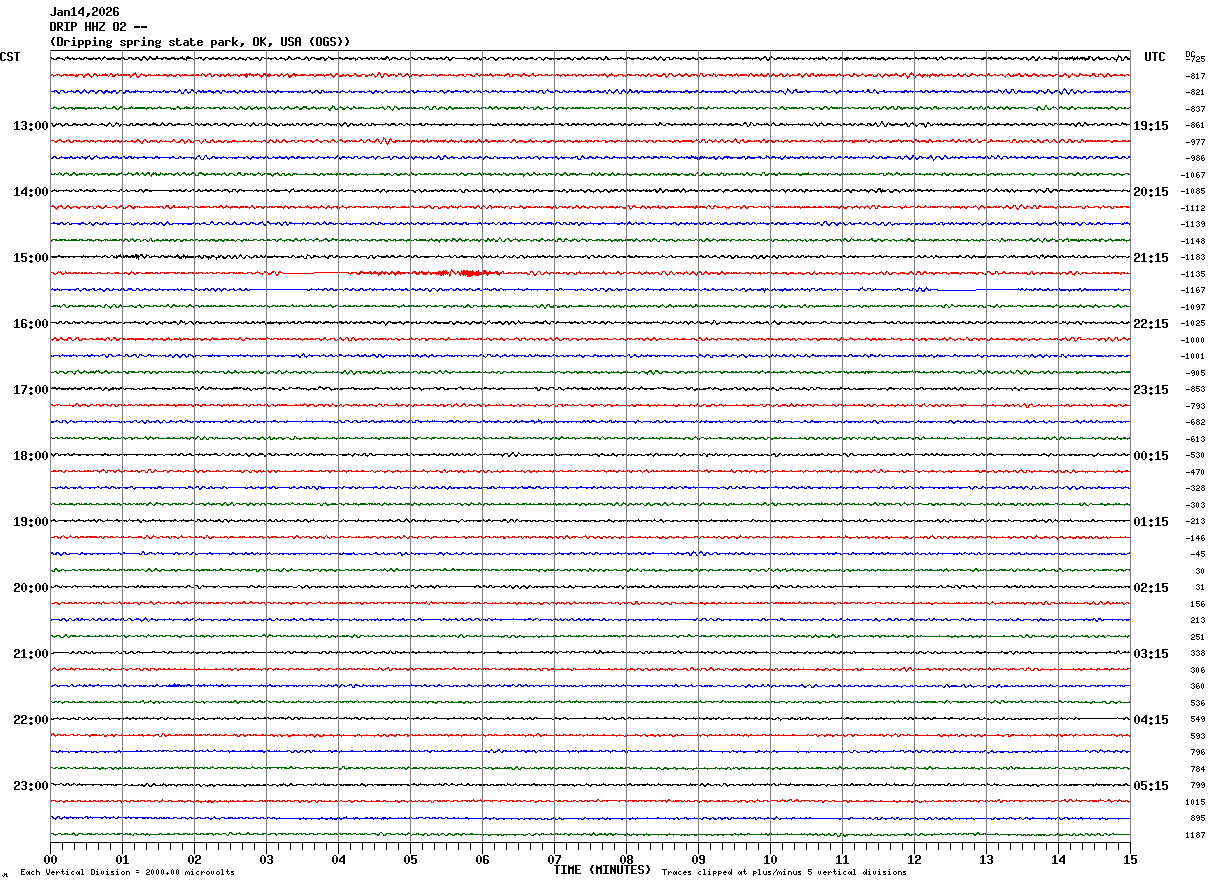Select the 21:00 CST row label
1210x886 pixels.
30,654
